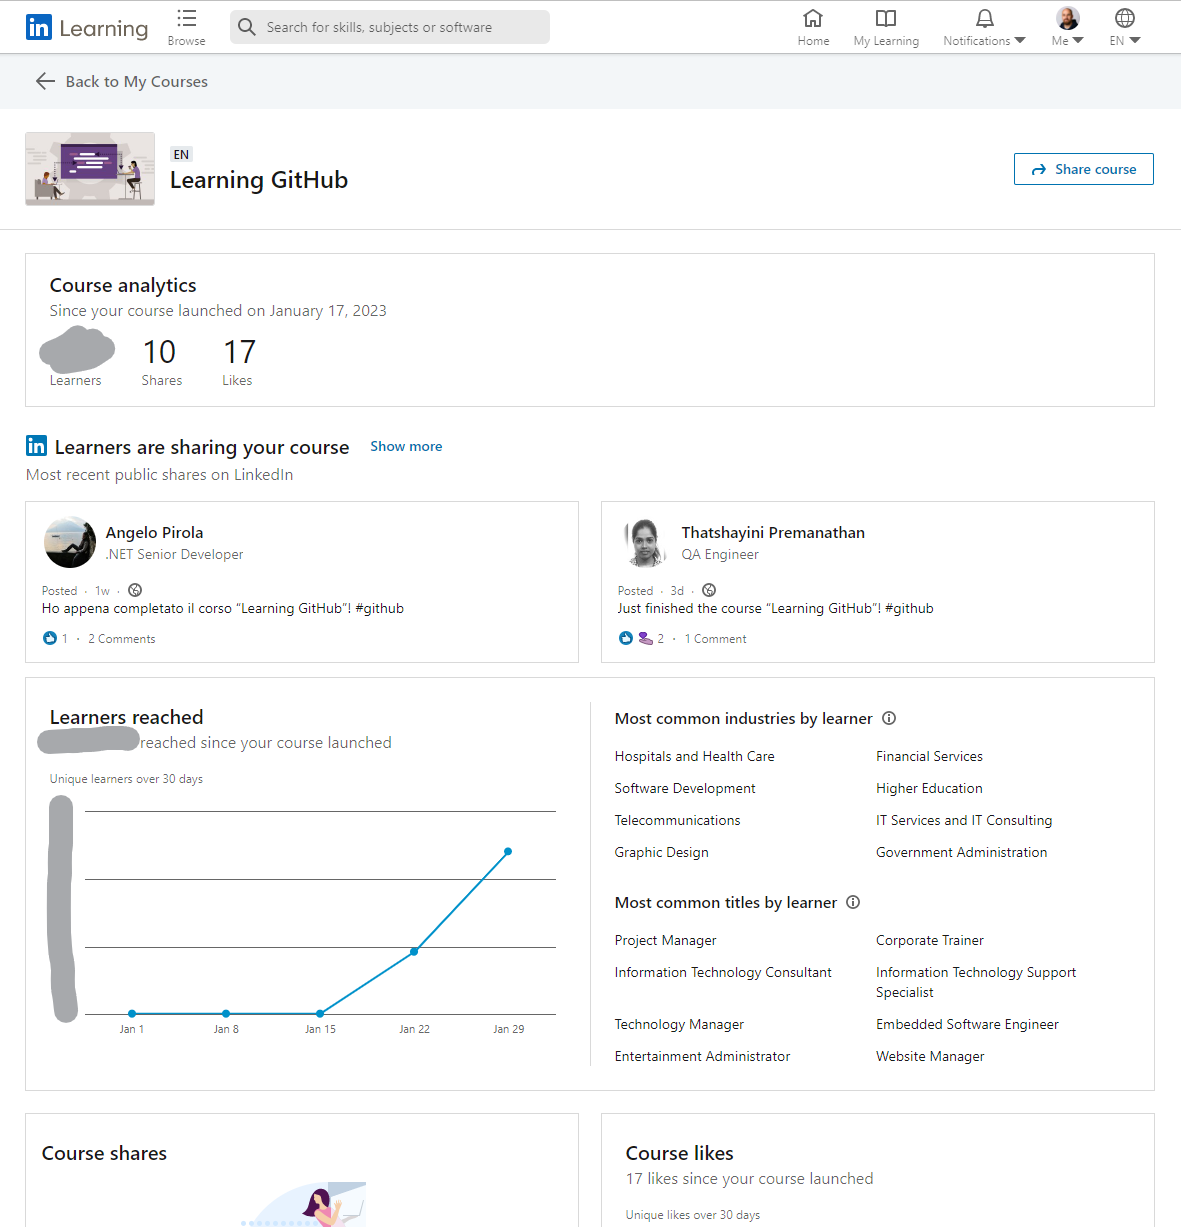Viewport: 1181px width, 1227px height.
Task: Click the Jan 29 chart data point
Action: (508, 852)
